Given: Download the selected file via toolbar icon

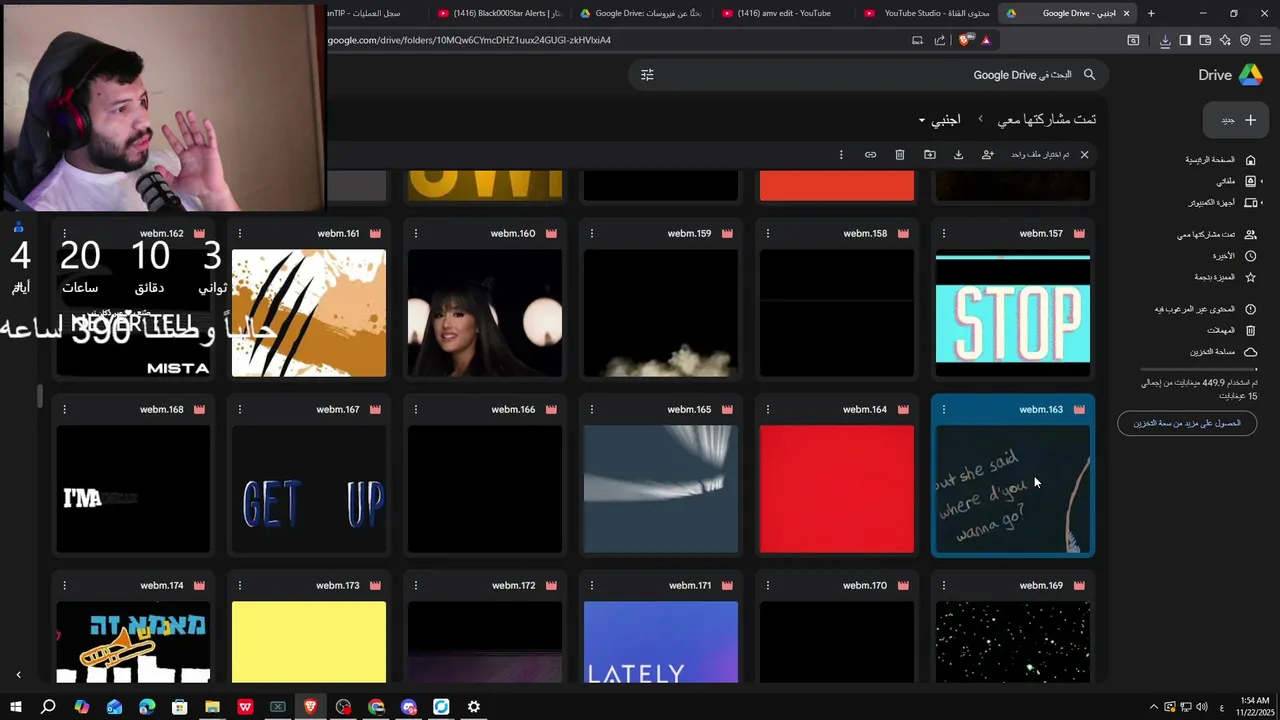Looking at the screenshot, I should 958,155.
